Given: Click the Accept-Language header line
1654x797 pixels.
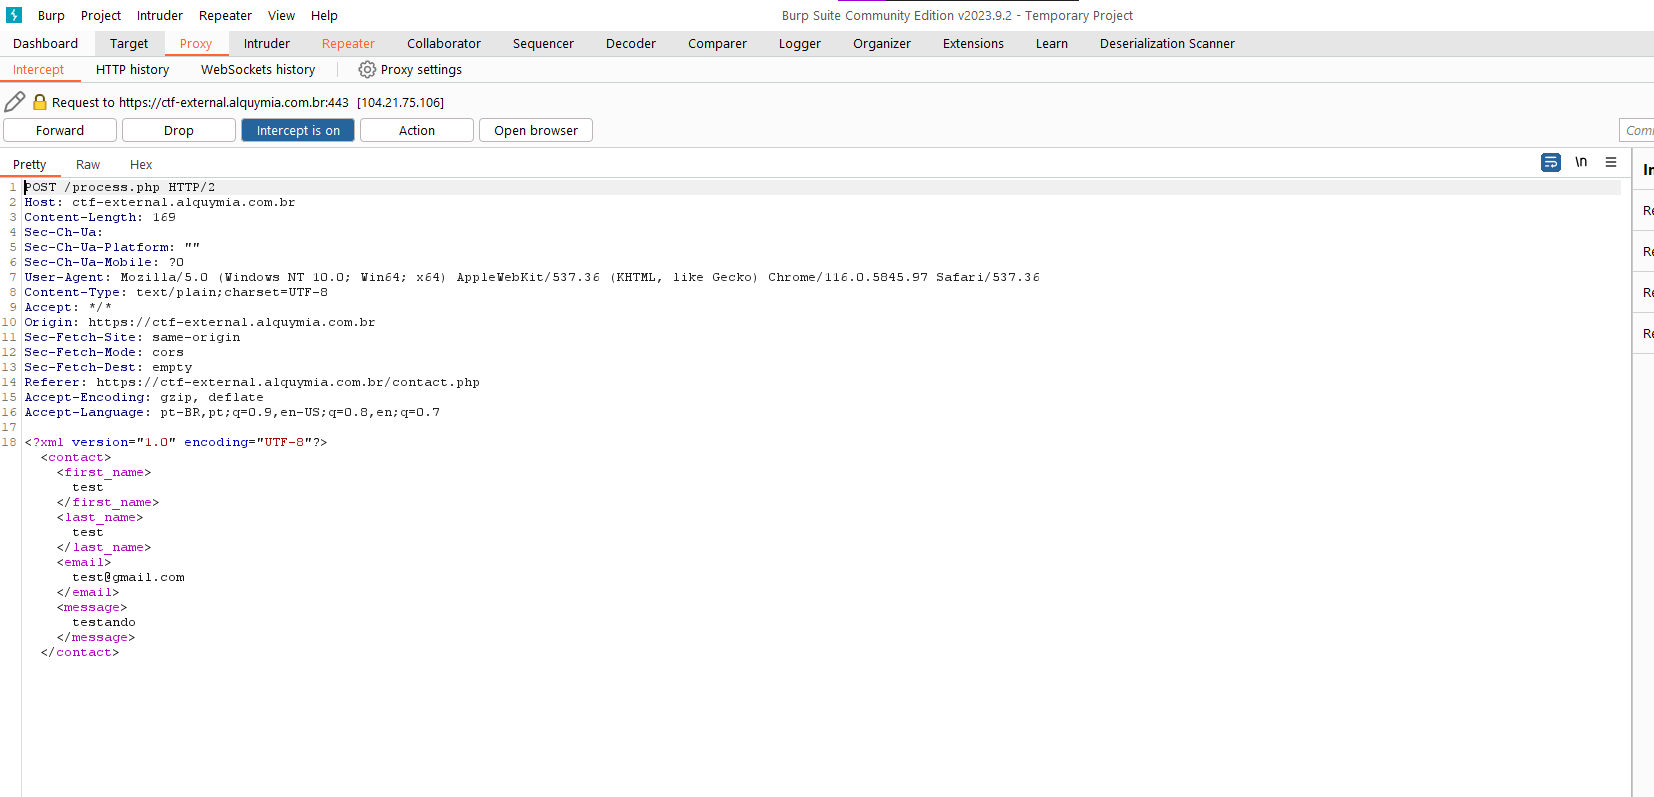Looking at the screenshot, I should [232, 412].
